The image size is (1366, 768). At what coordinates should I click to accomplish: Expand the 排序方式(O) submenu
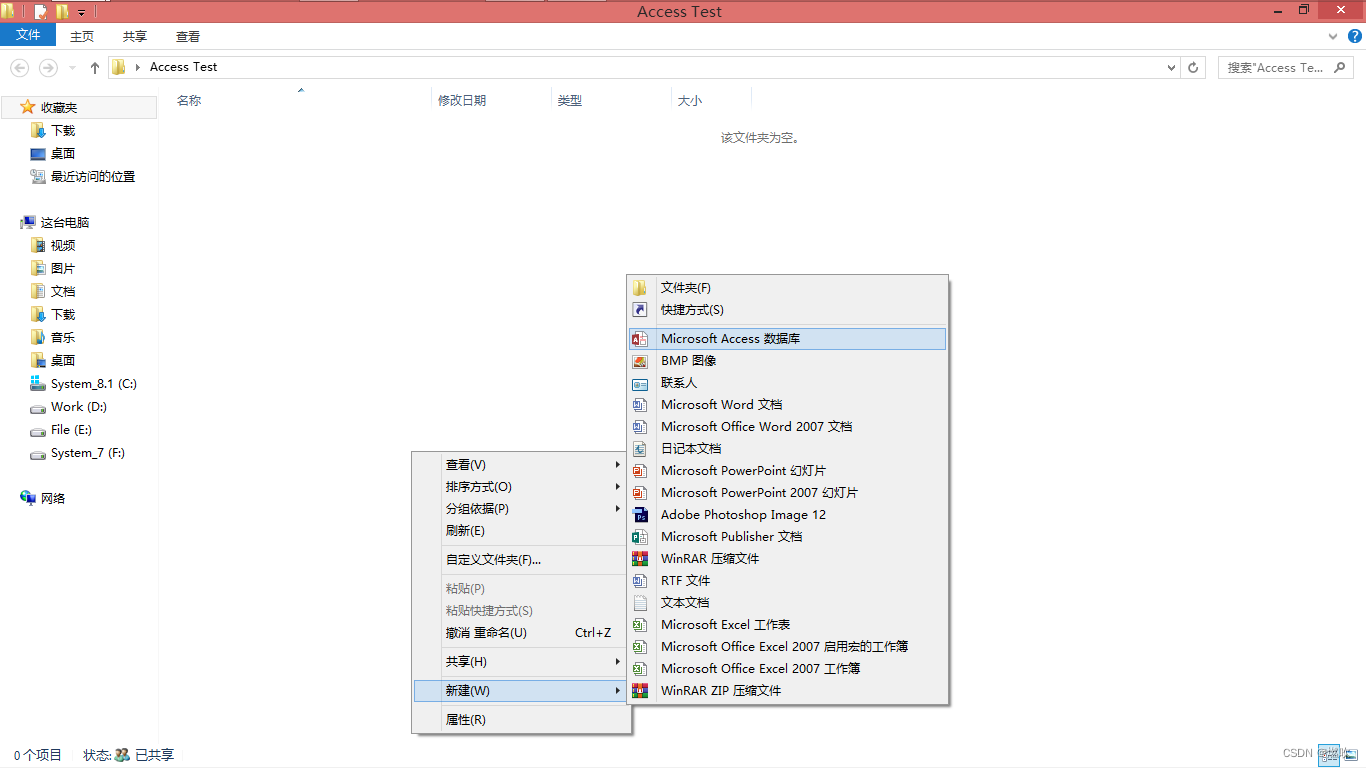point(521,487)
